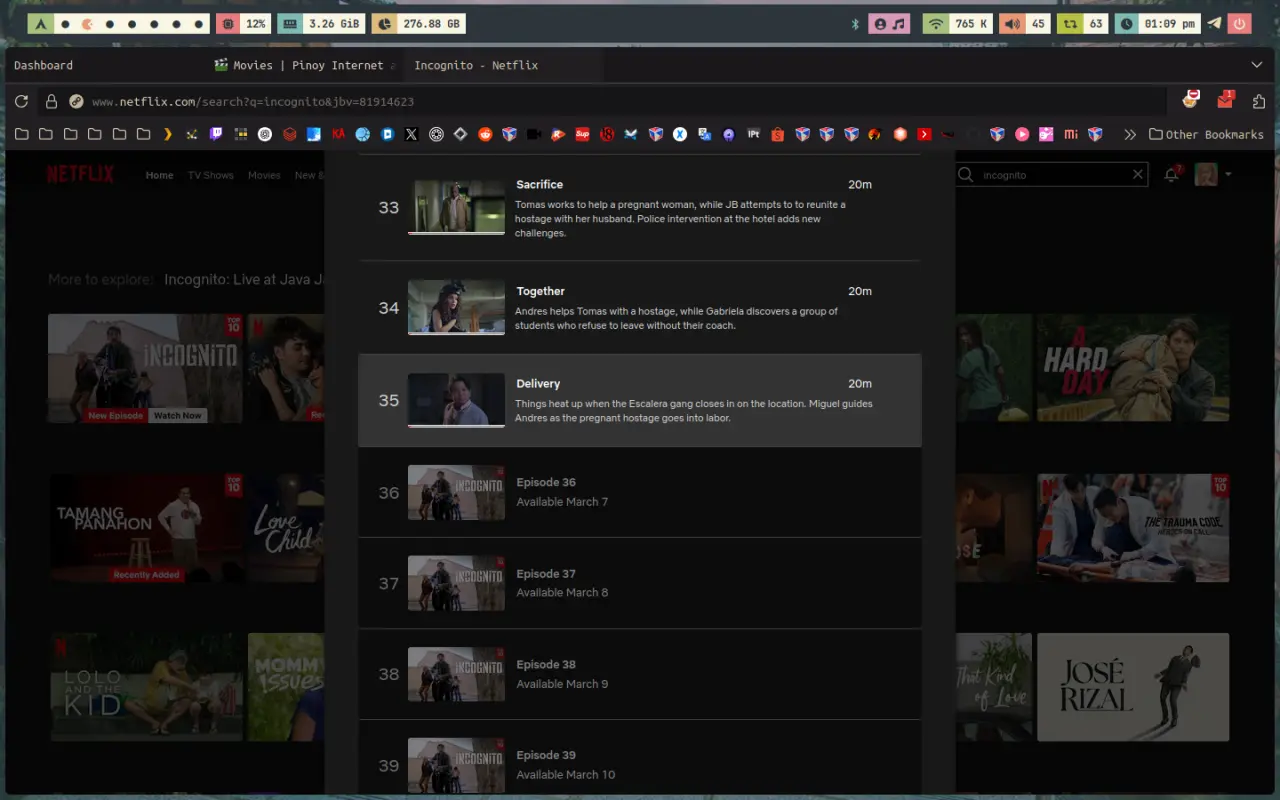Open the YouTube bookmark icon
Viewport: 1280px width, 800px height.
pyautogui.click(x=924, y=134)
